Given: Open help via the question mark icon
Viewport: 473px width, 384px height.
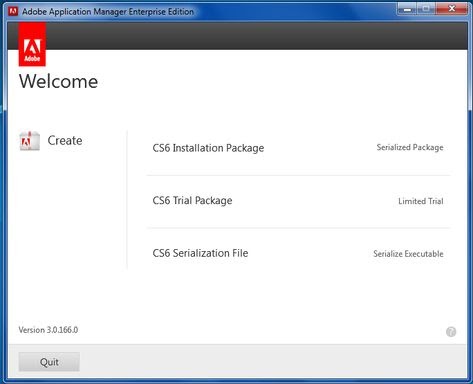Looking at the screenshot, I should click(451, 332).
